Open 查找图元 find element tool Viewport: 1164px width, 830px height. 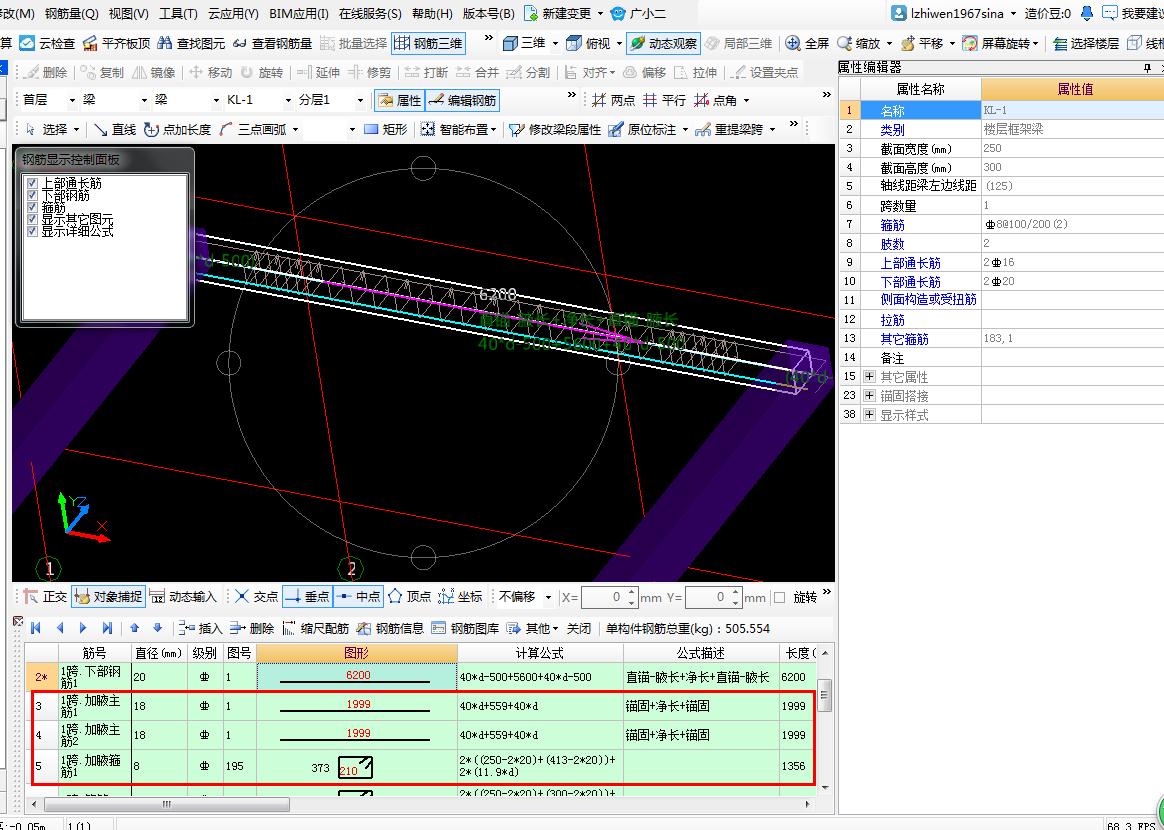[191, 44]
